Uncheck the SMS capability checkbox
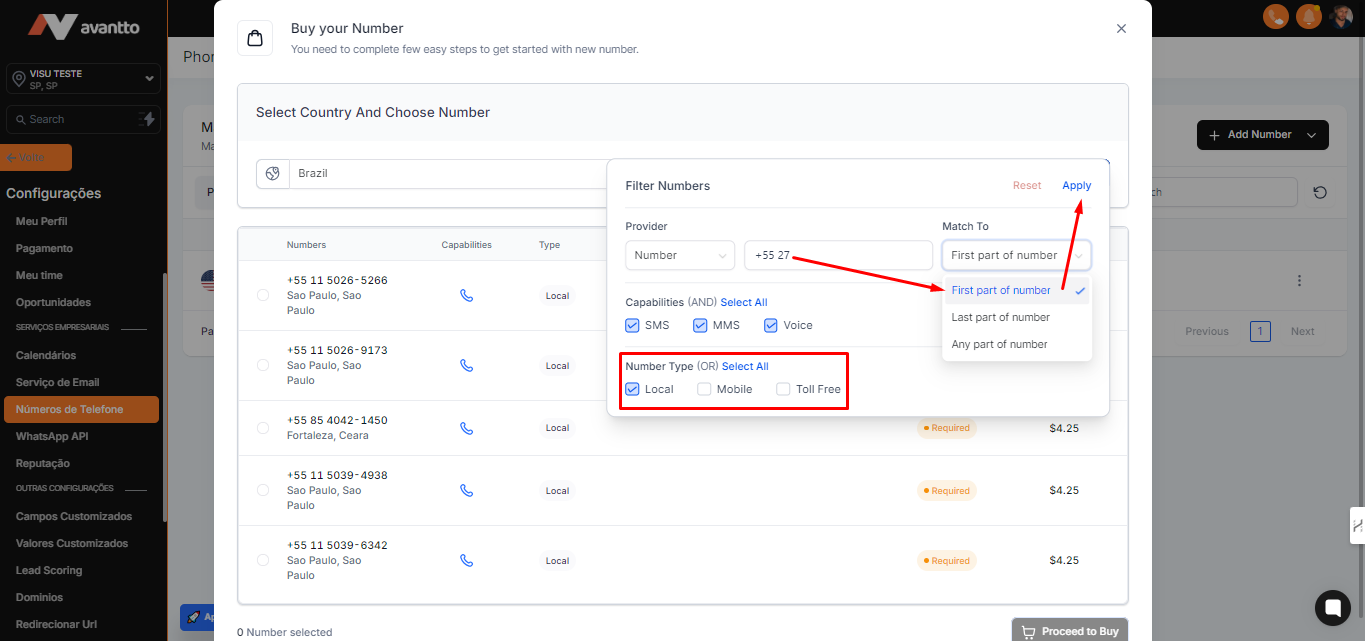 (632, 325)
